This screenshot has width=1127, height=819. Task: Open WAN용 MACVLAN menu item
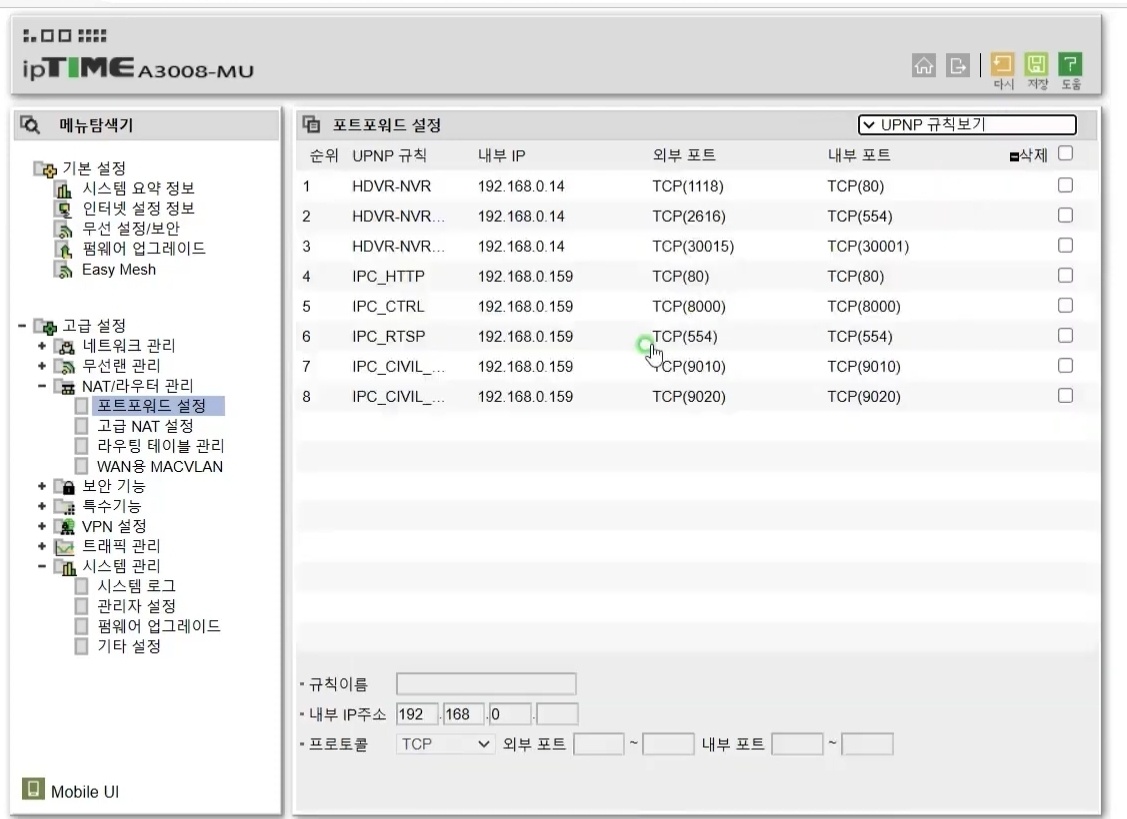pyautogui.click(x=160, y=467)
